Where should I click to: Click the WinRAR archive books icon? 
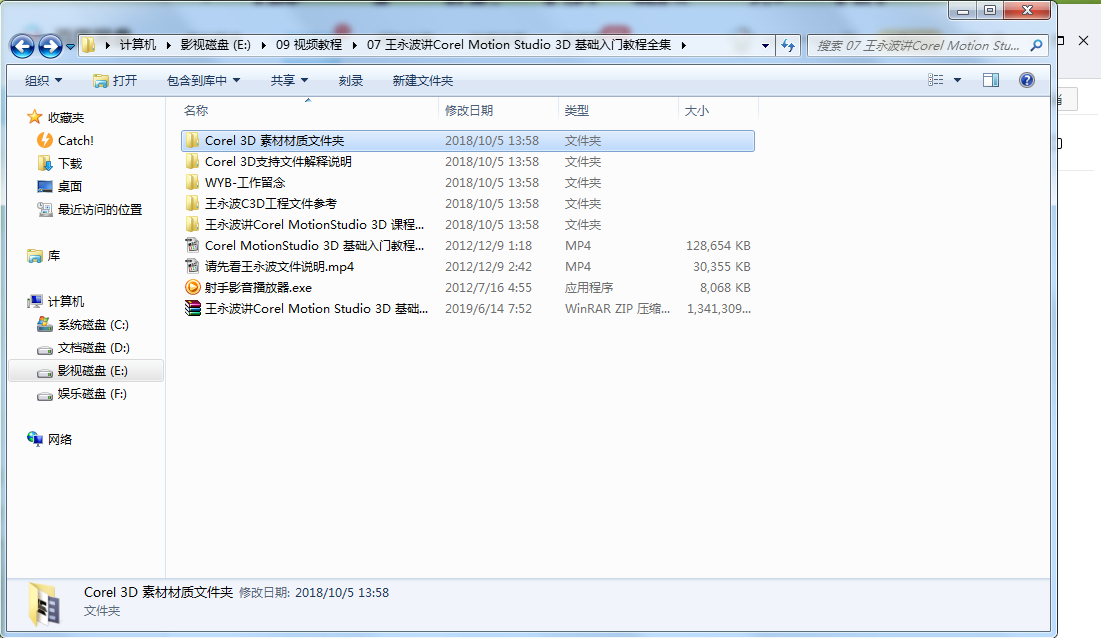tap(192, 308)
